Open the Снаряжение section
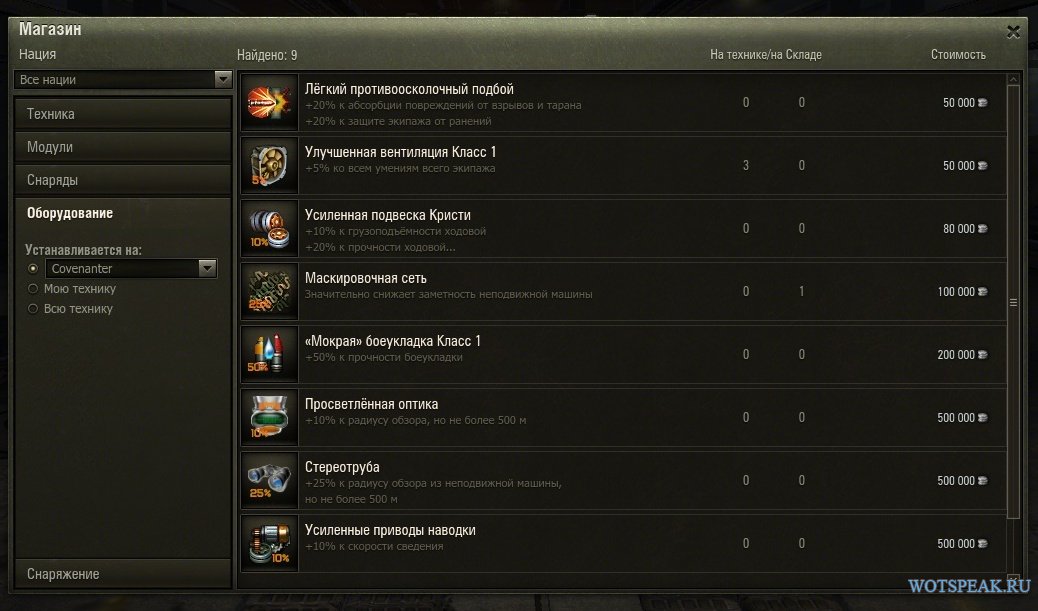Screen dimensions: 1038x611 (x=123, y=574)
